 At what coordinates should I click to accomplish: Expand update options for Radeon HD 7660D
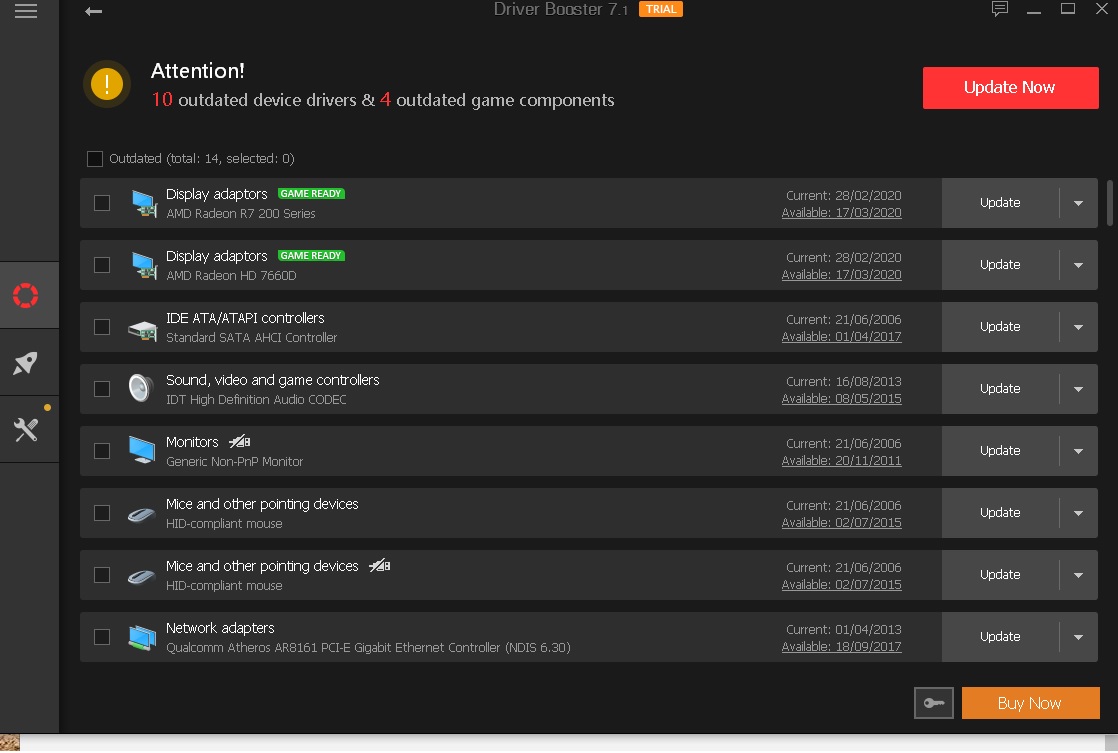click(x=1078, y=265)
